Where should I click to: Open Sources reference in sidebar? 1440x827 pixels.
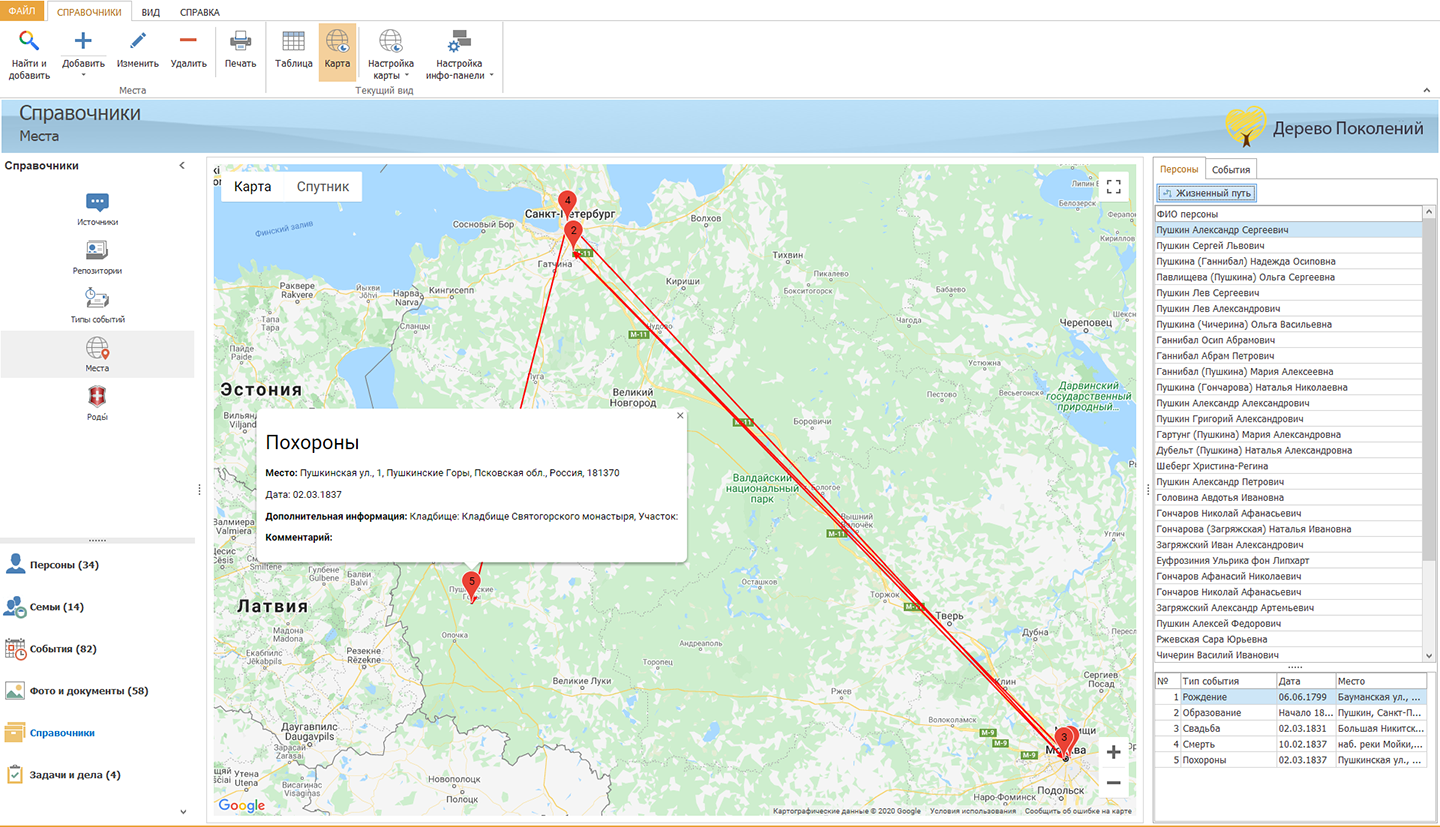97,209
